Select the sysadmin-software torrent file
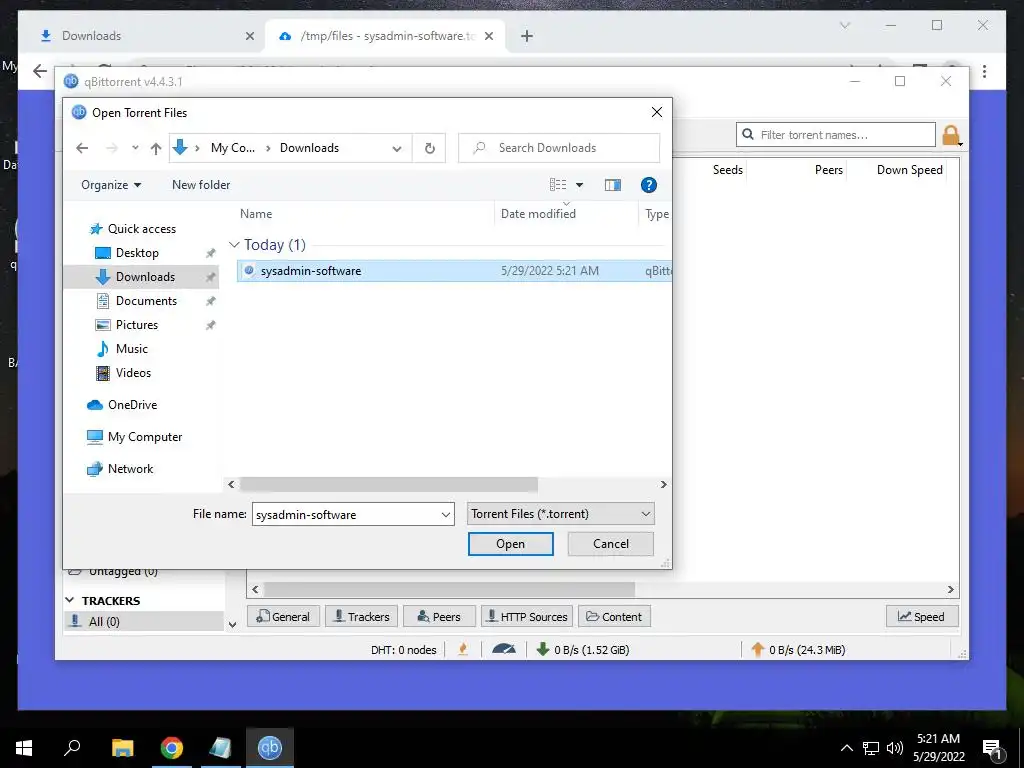Screen dimensions: 1024x768 coord(454,270)
